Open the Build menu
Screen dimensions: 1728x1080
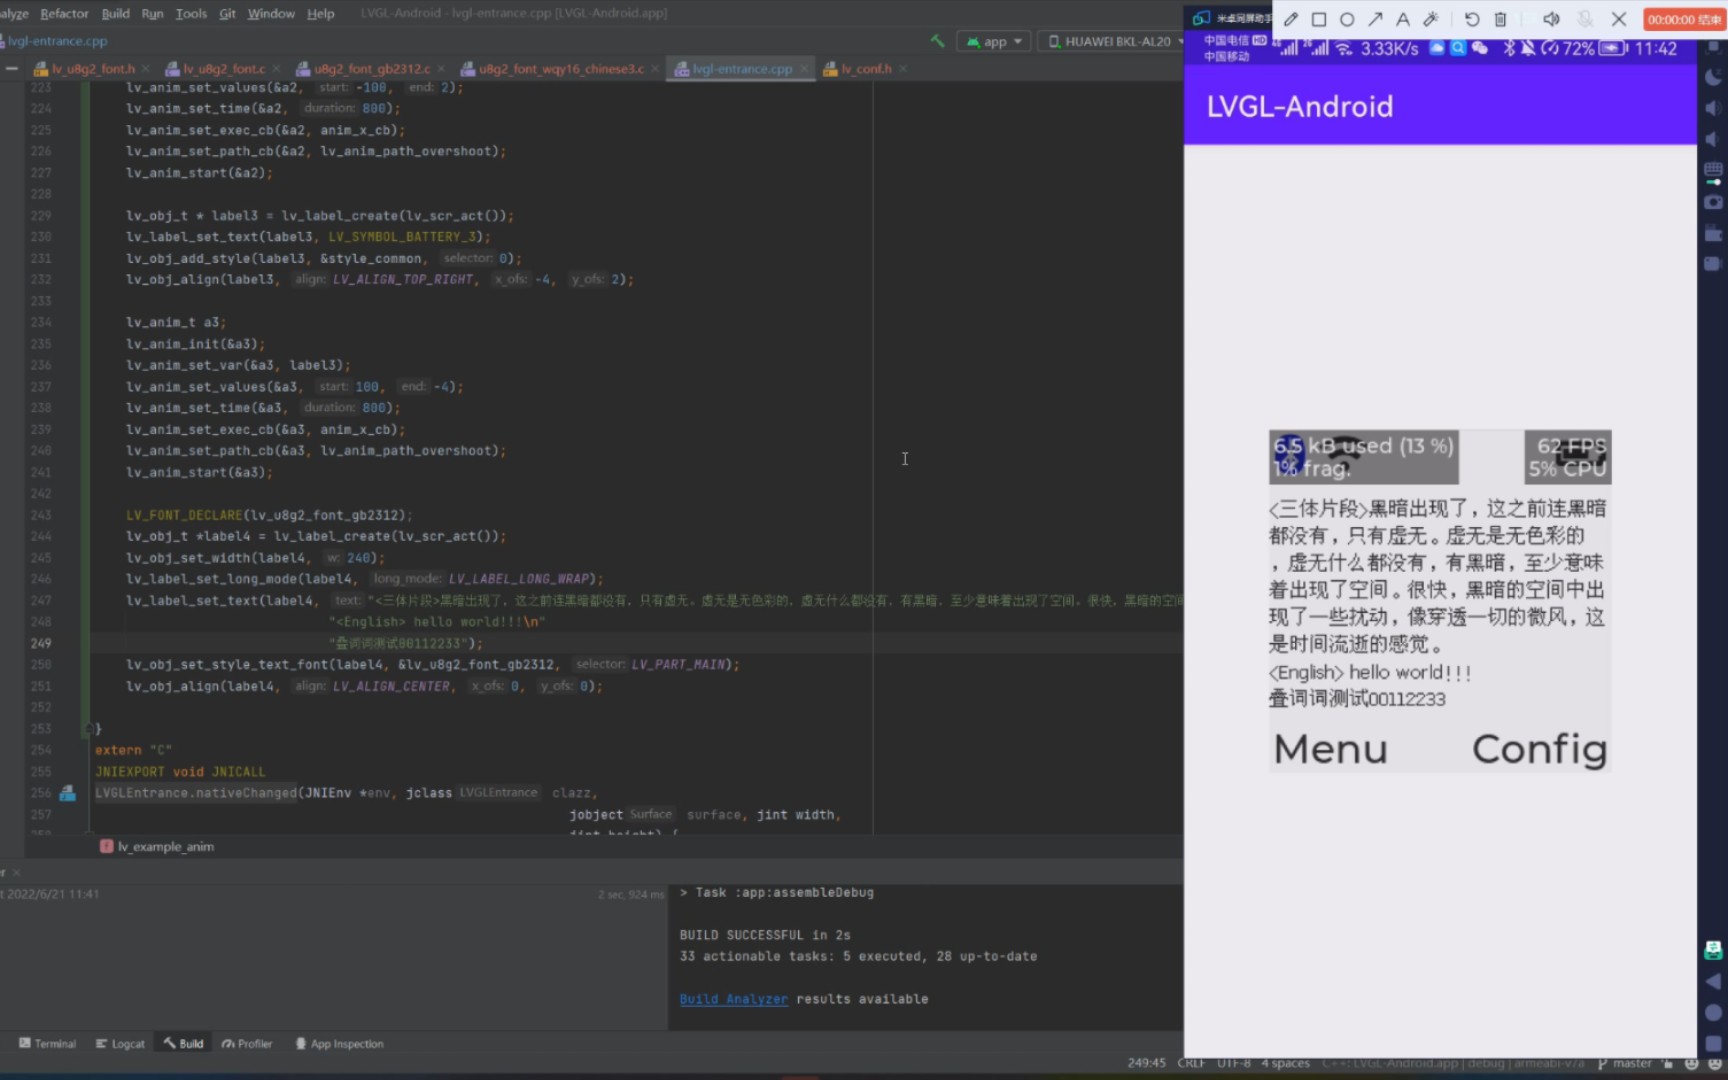pyautogui.click(x=116, y=13)
